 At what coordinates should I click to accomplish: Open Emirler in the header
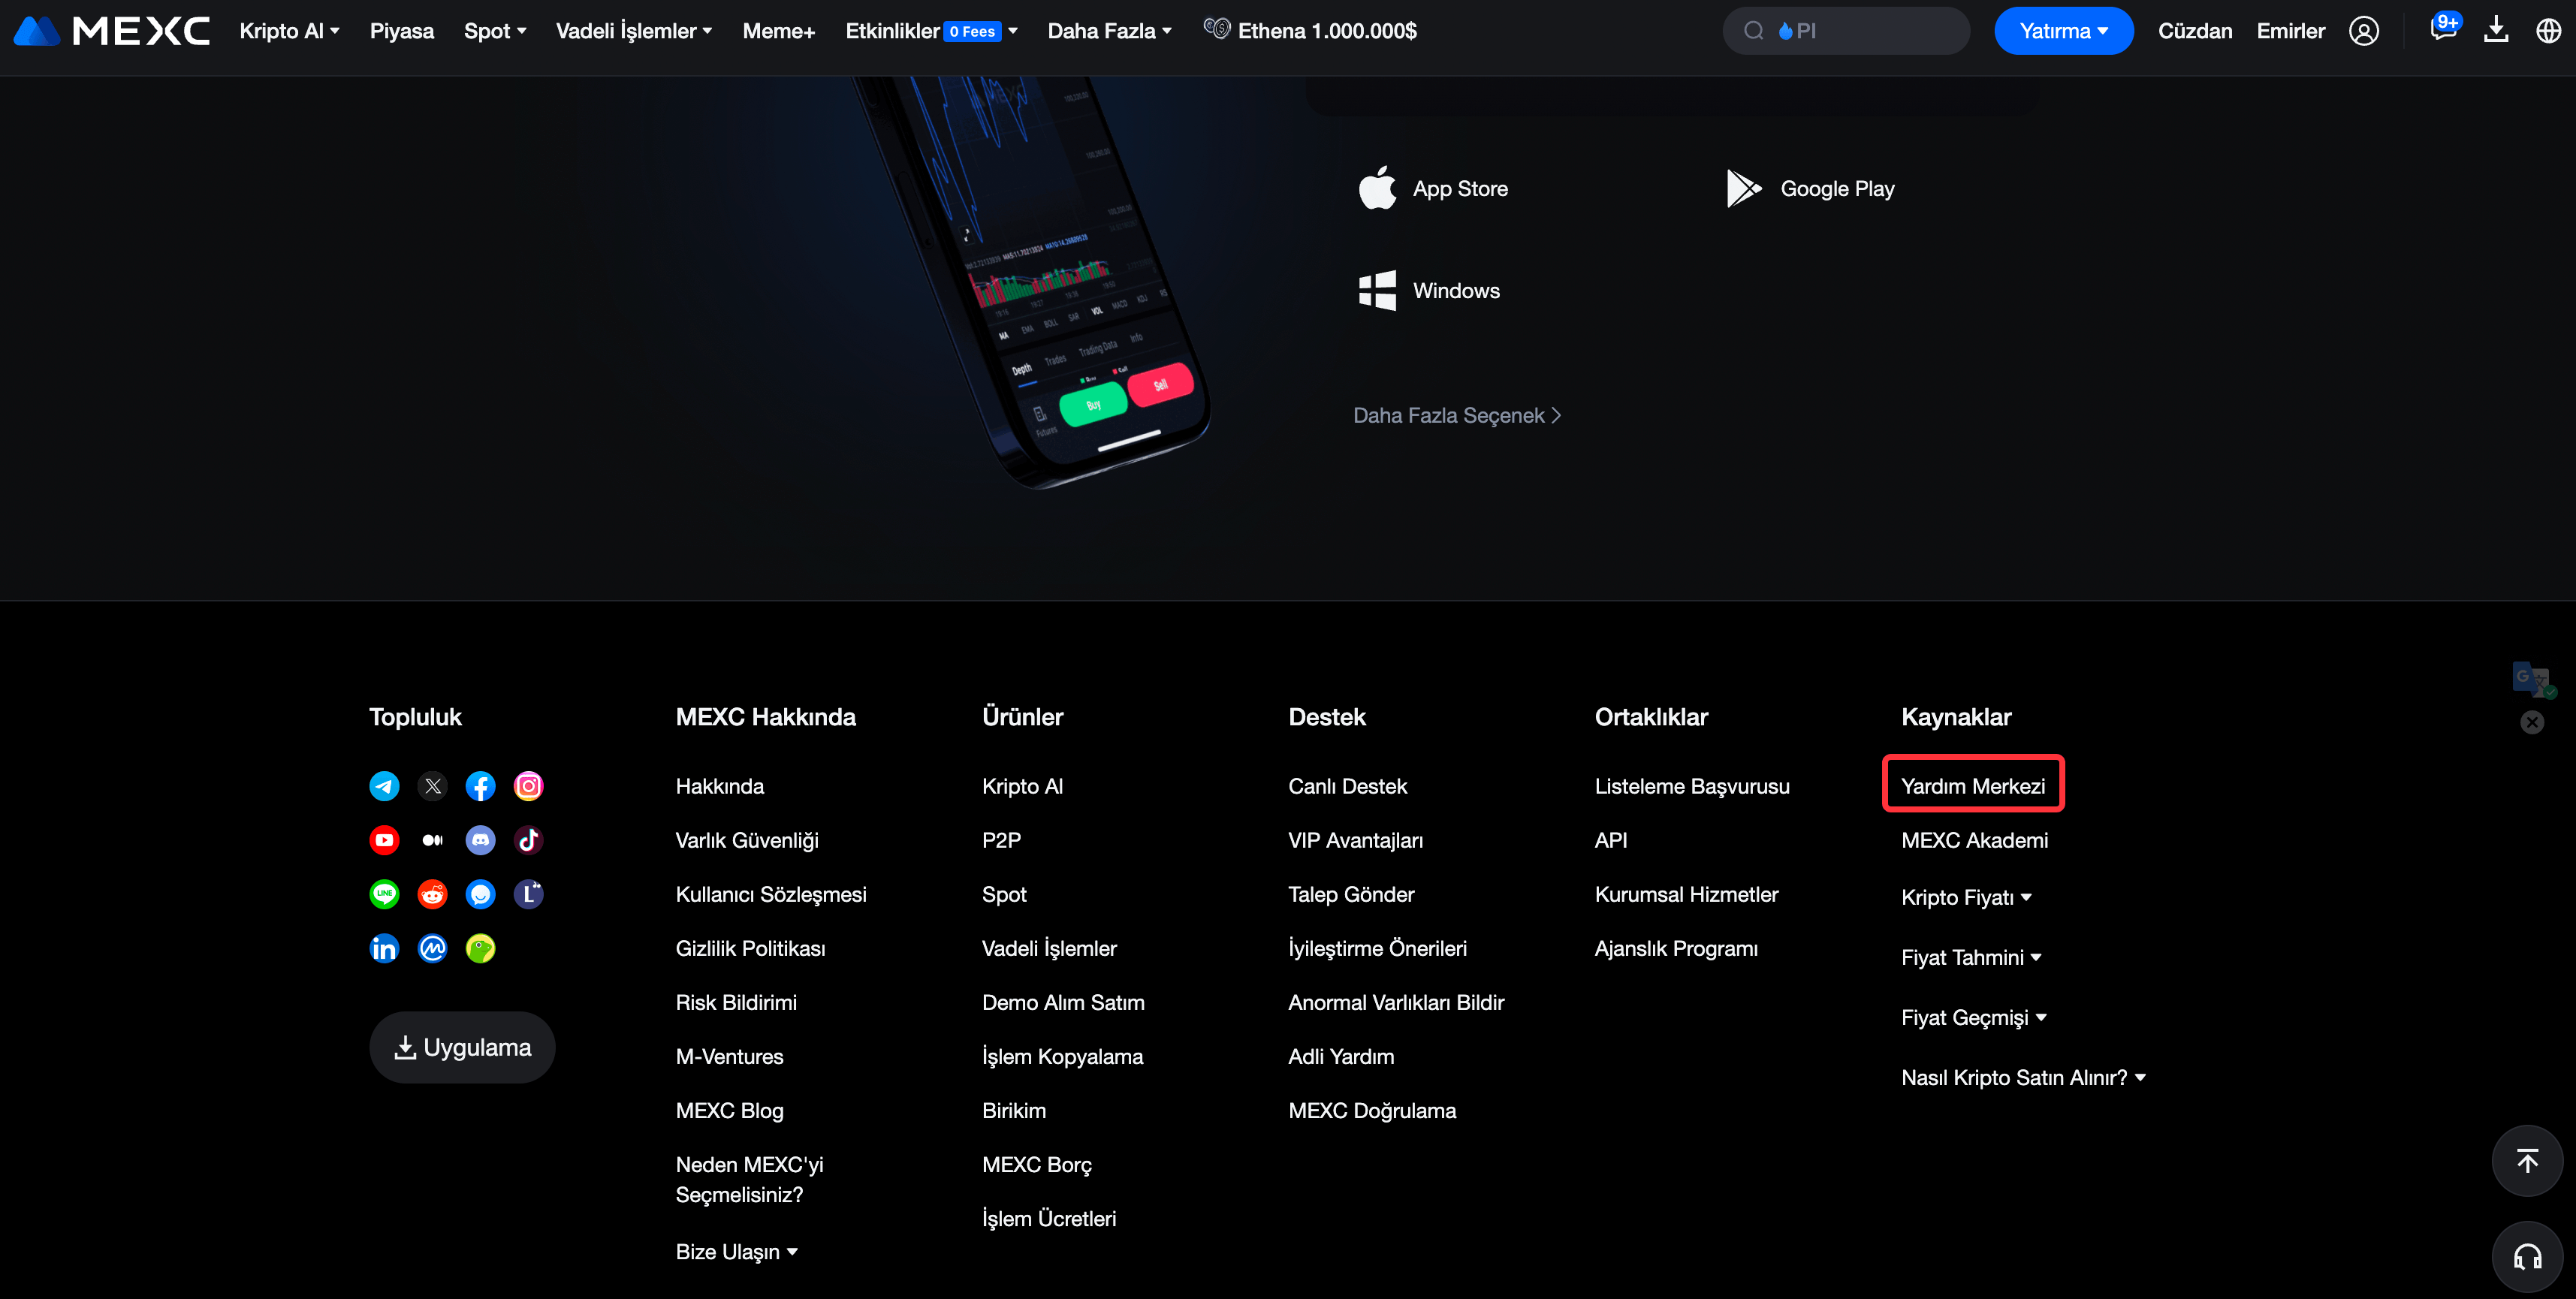click(x=2290, y=31)
